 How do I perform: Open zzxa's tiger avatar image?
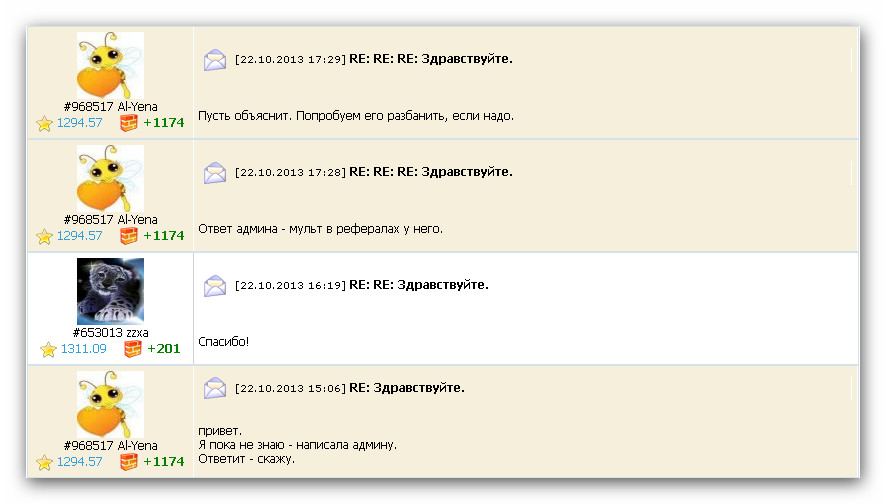pyautogui.click(x=110, y=291)
